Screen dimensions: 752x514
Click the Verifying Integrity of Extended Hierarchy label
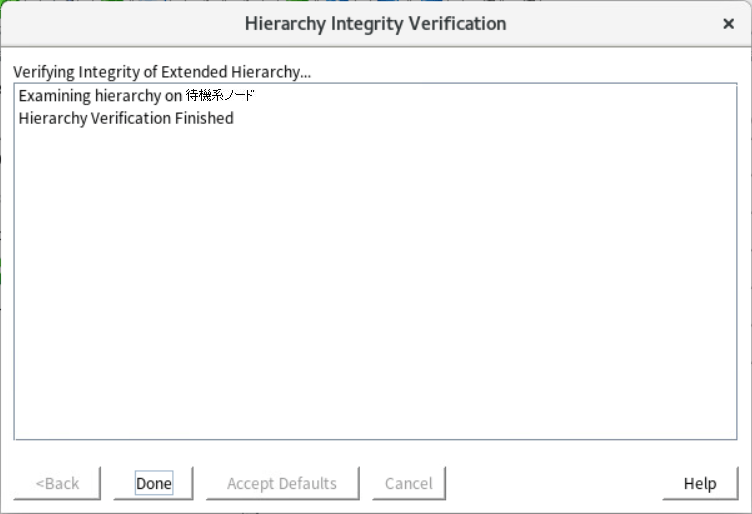pos(162,72)
